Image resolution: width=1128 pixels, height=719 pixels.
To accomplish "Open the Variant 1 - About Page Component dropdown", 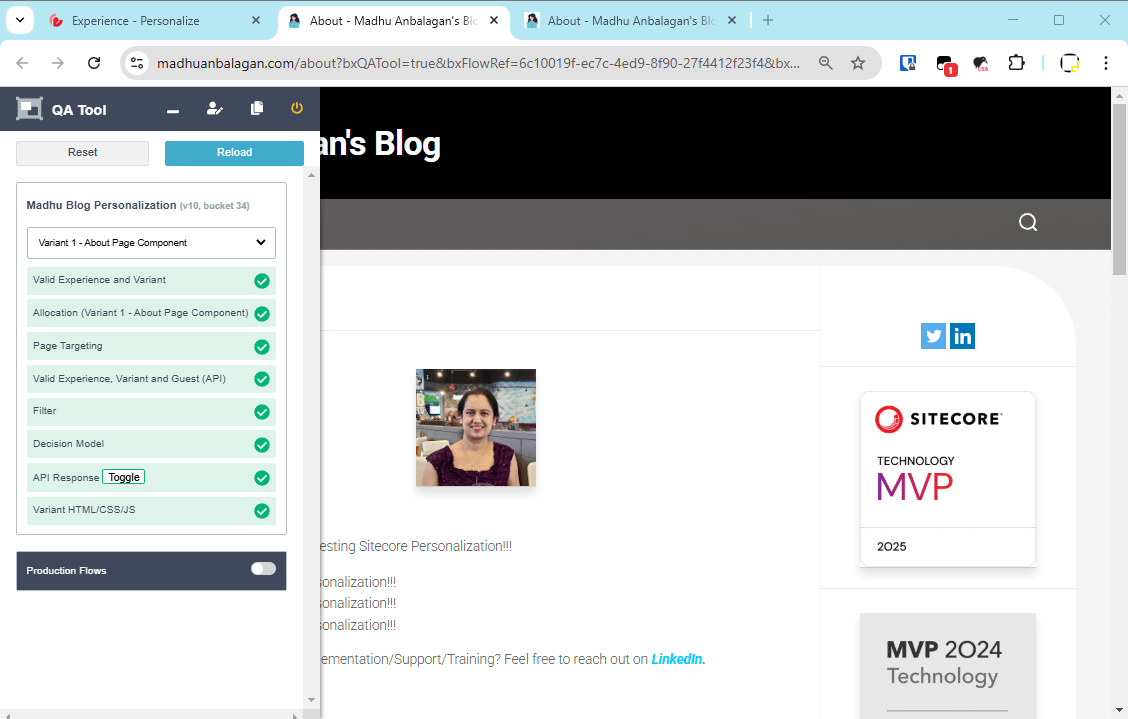I will tap(151, 243).
